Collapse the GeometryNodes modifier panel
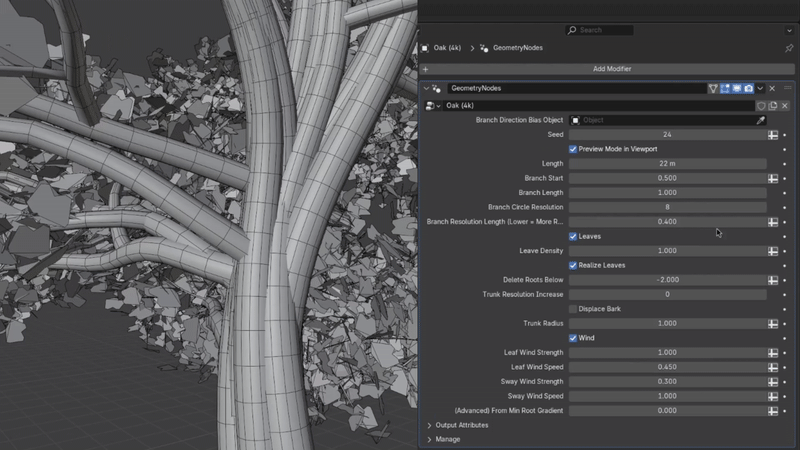The image size is (800, 450). (x=426, y=88)
